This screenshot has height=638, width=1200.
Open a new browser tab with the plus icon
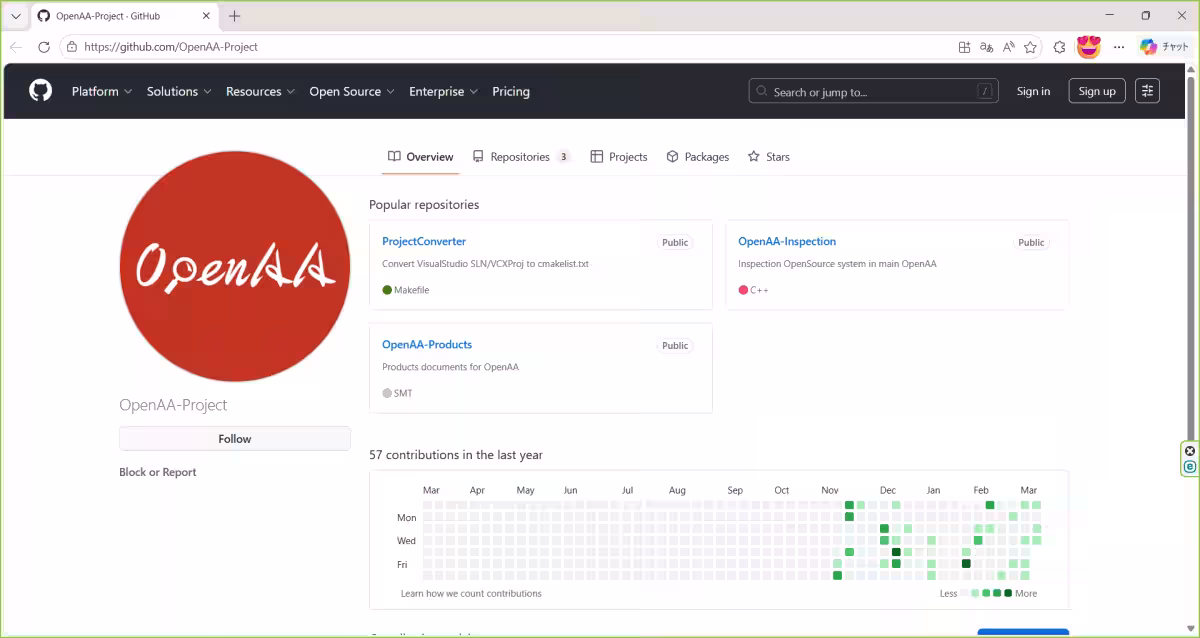point(234,16)
